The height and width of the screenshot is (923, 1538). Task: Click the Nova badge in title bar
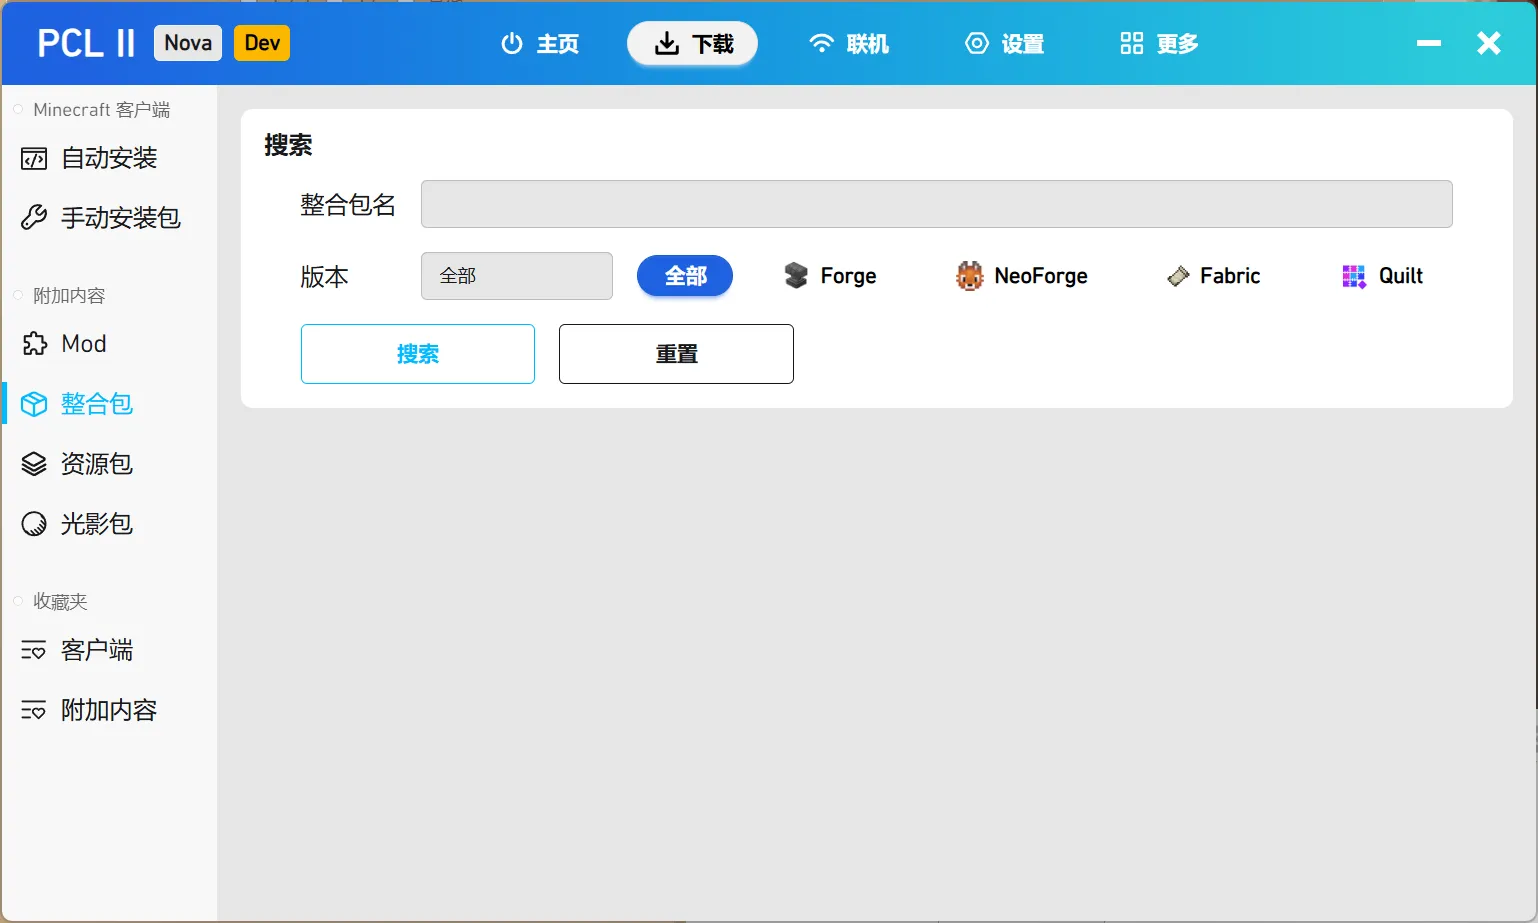click(x=188, y=43)
